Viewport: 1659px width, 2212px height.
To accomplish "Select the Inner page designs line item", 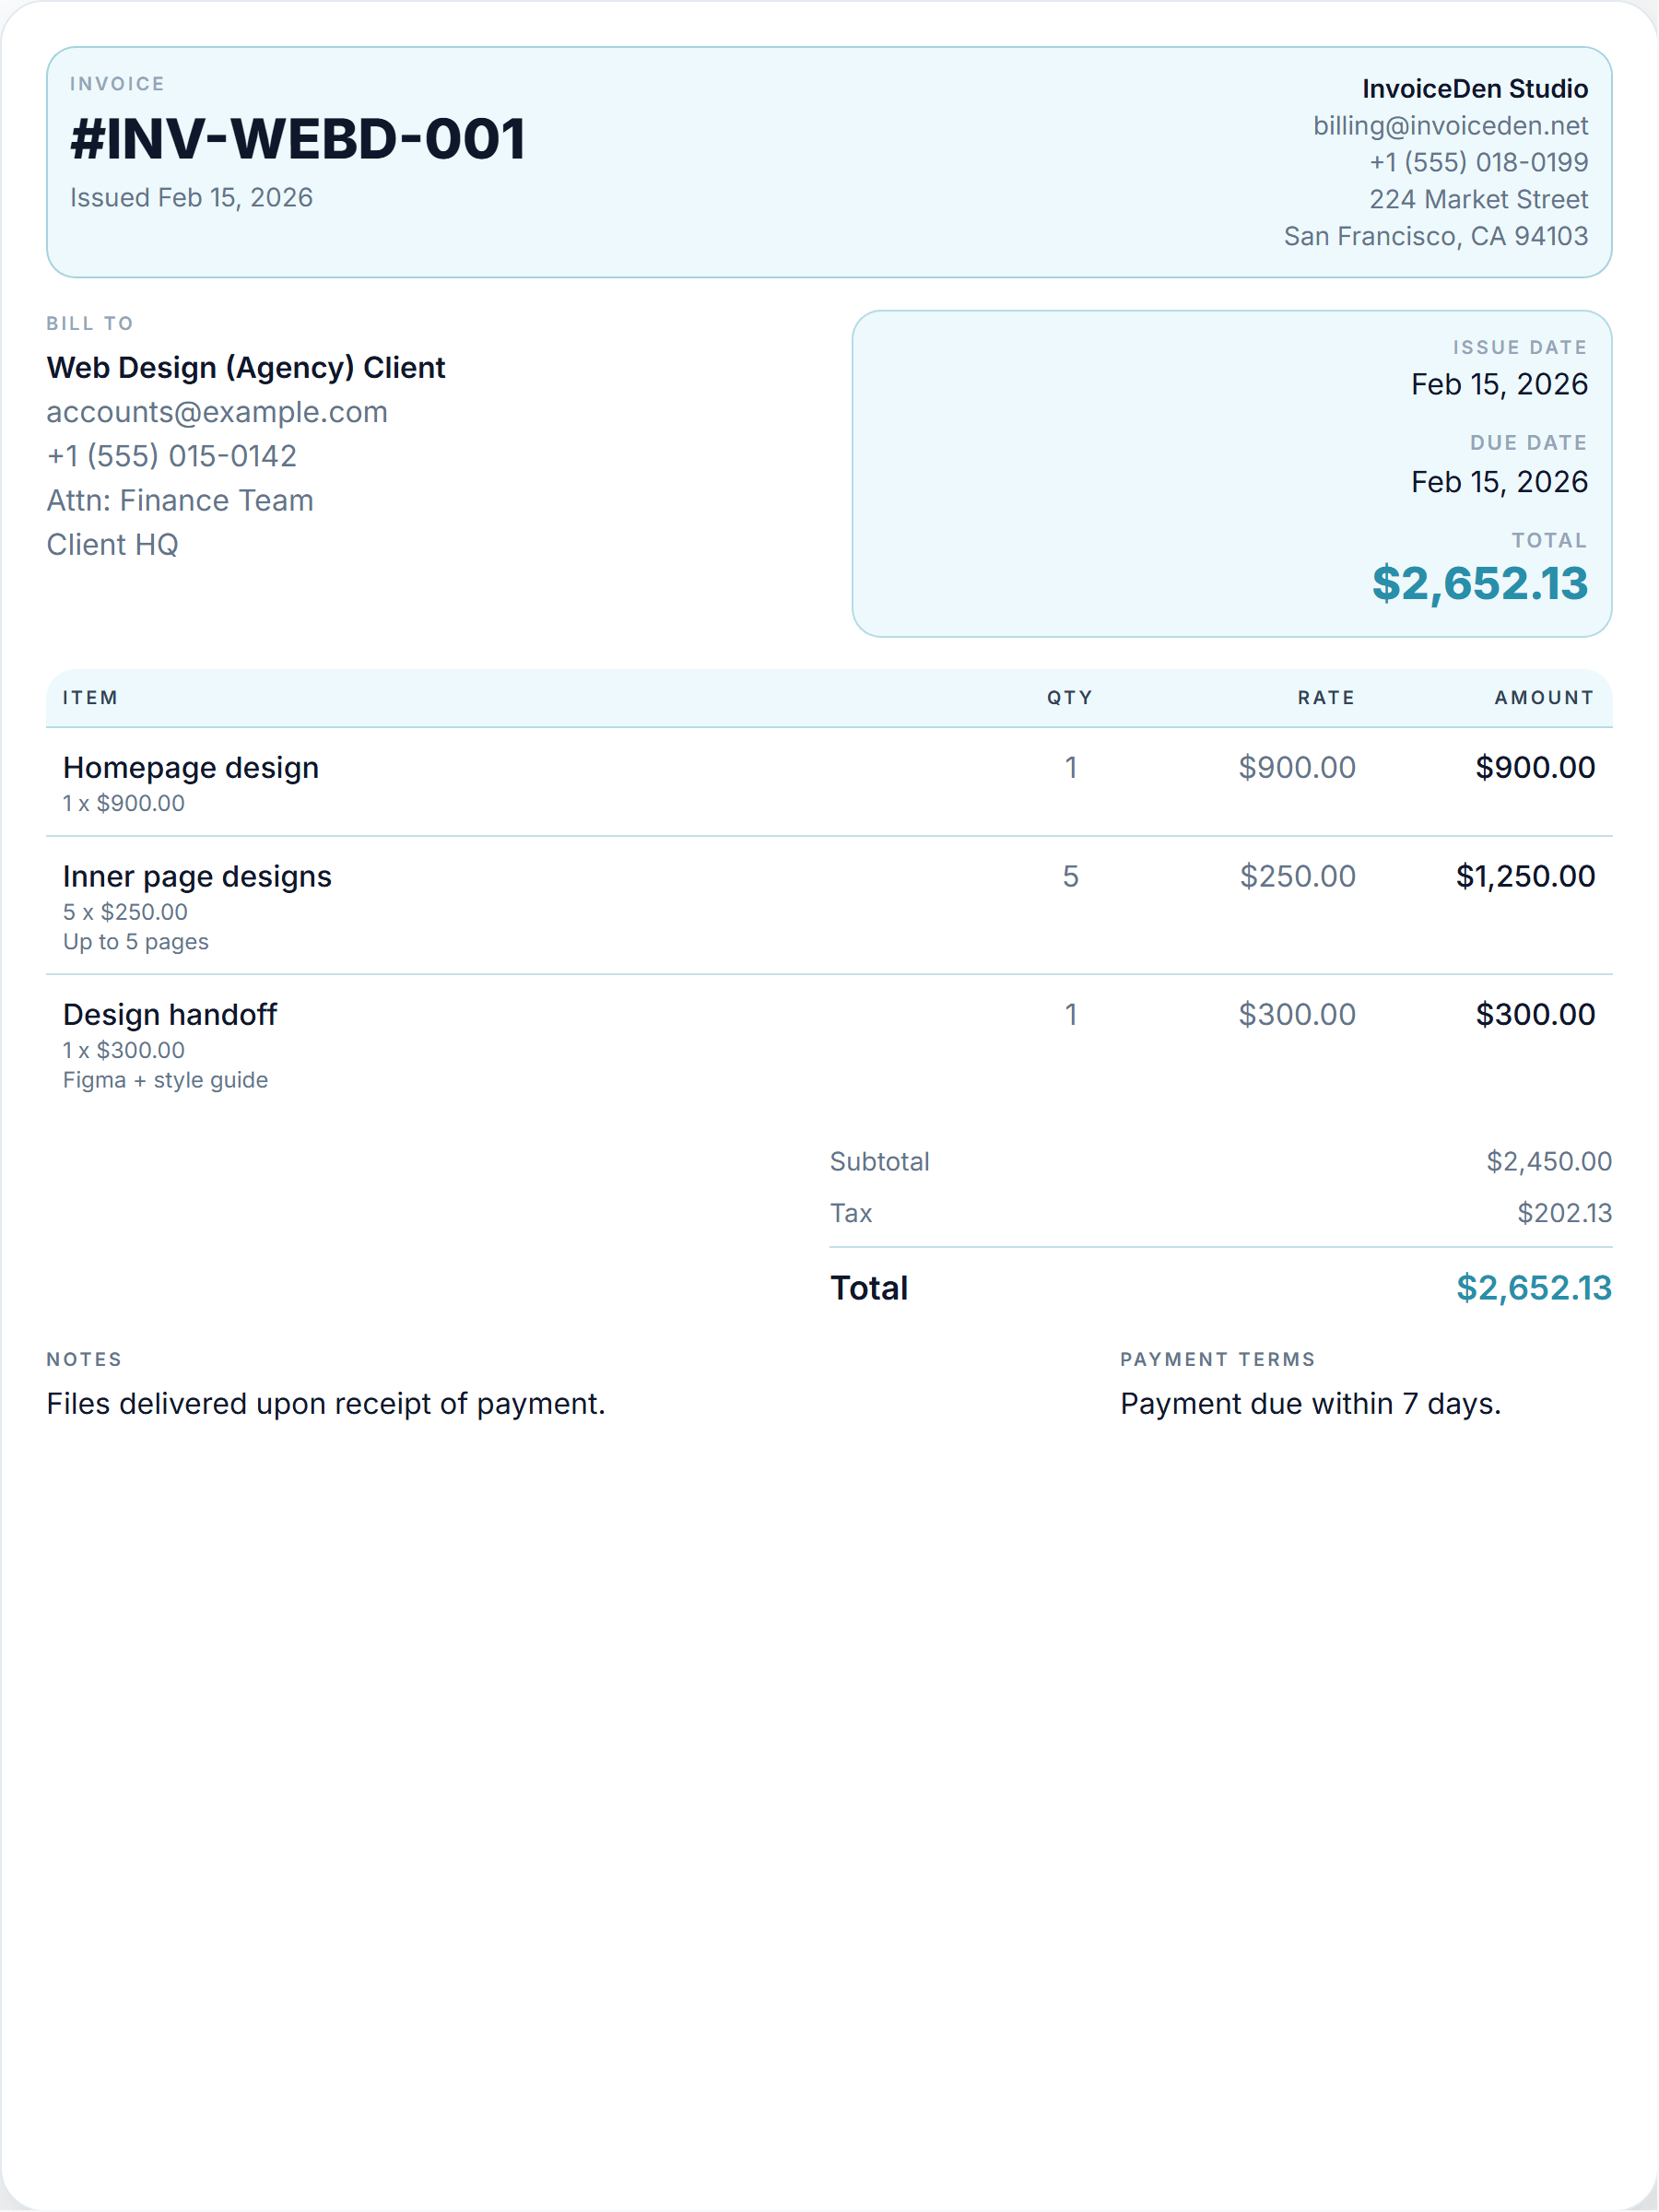I will [829, 905].
